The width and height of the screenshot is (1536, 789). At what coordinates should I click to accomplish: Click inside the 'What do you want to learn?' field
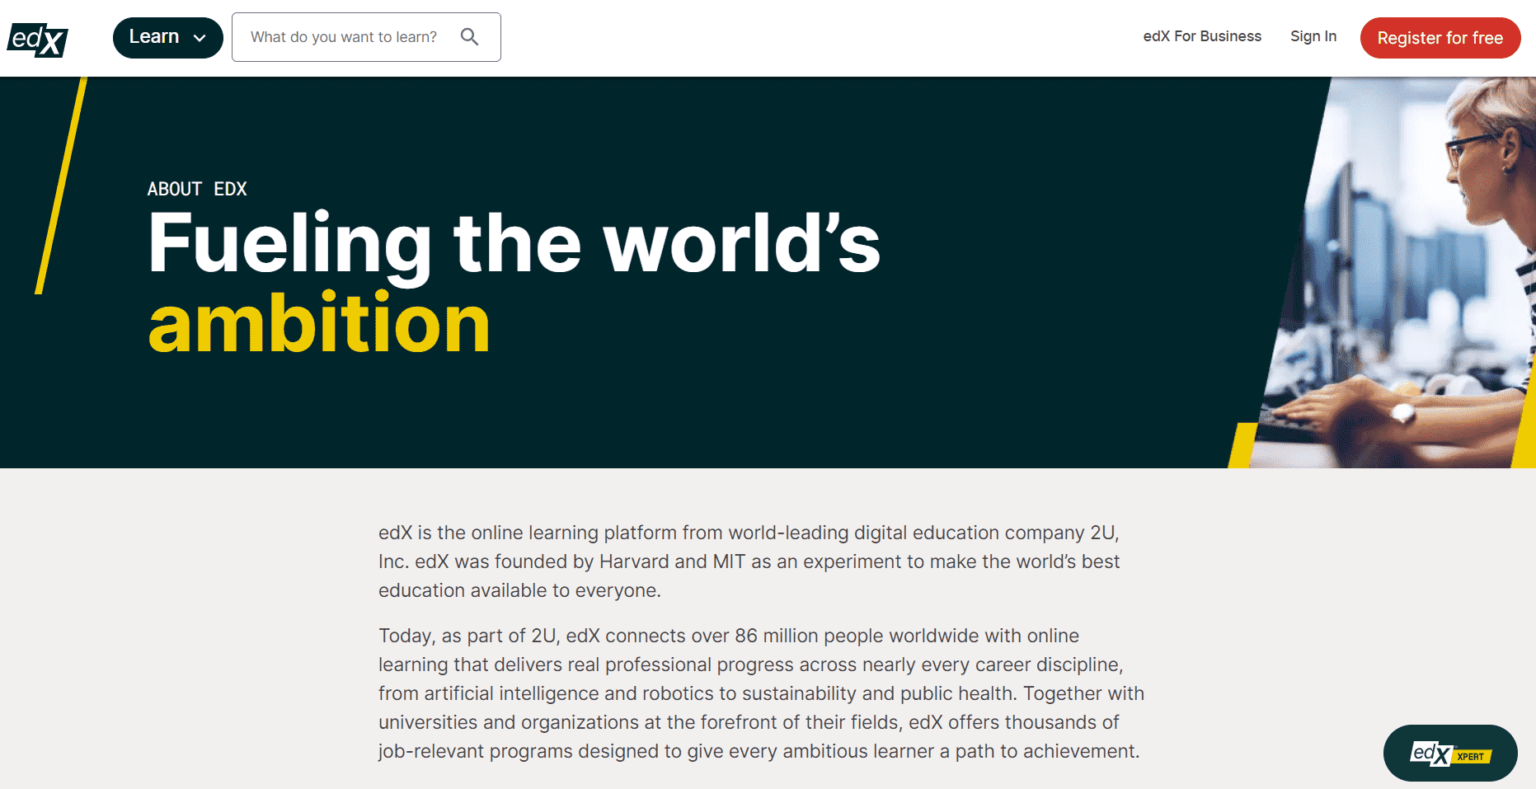(x=345, y=36)
